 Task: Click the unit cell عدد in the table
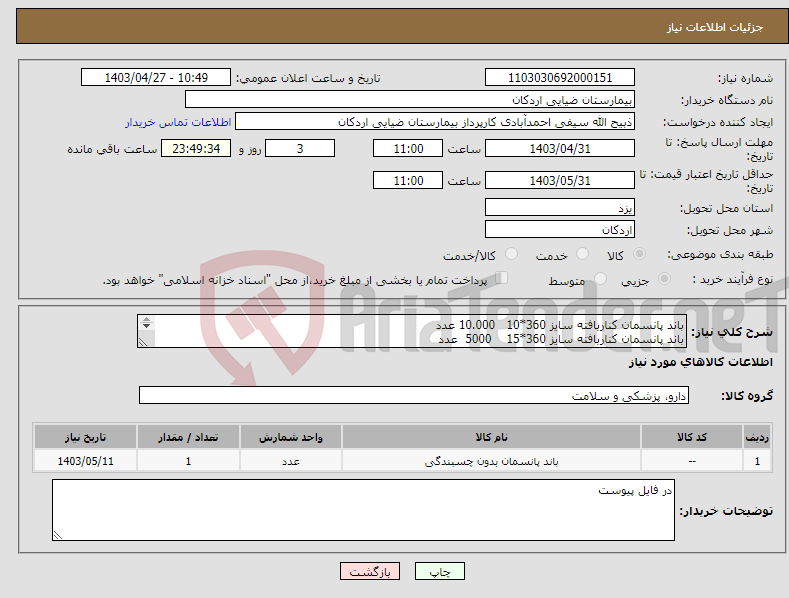(291, 461)
